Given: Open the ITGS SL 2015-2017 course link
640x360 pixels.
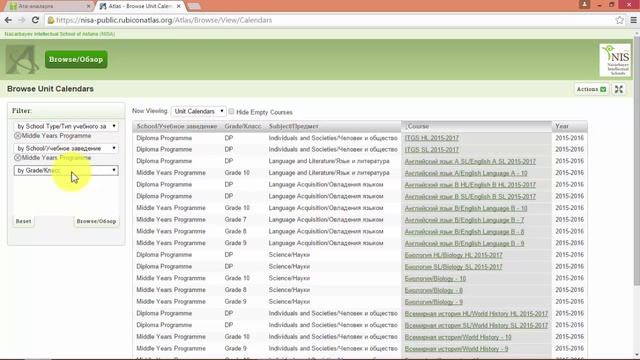Looking at the screenshot, I should tap(432, 150).
